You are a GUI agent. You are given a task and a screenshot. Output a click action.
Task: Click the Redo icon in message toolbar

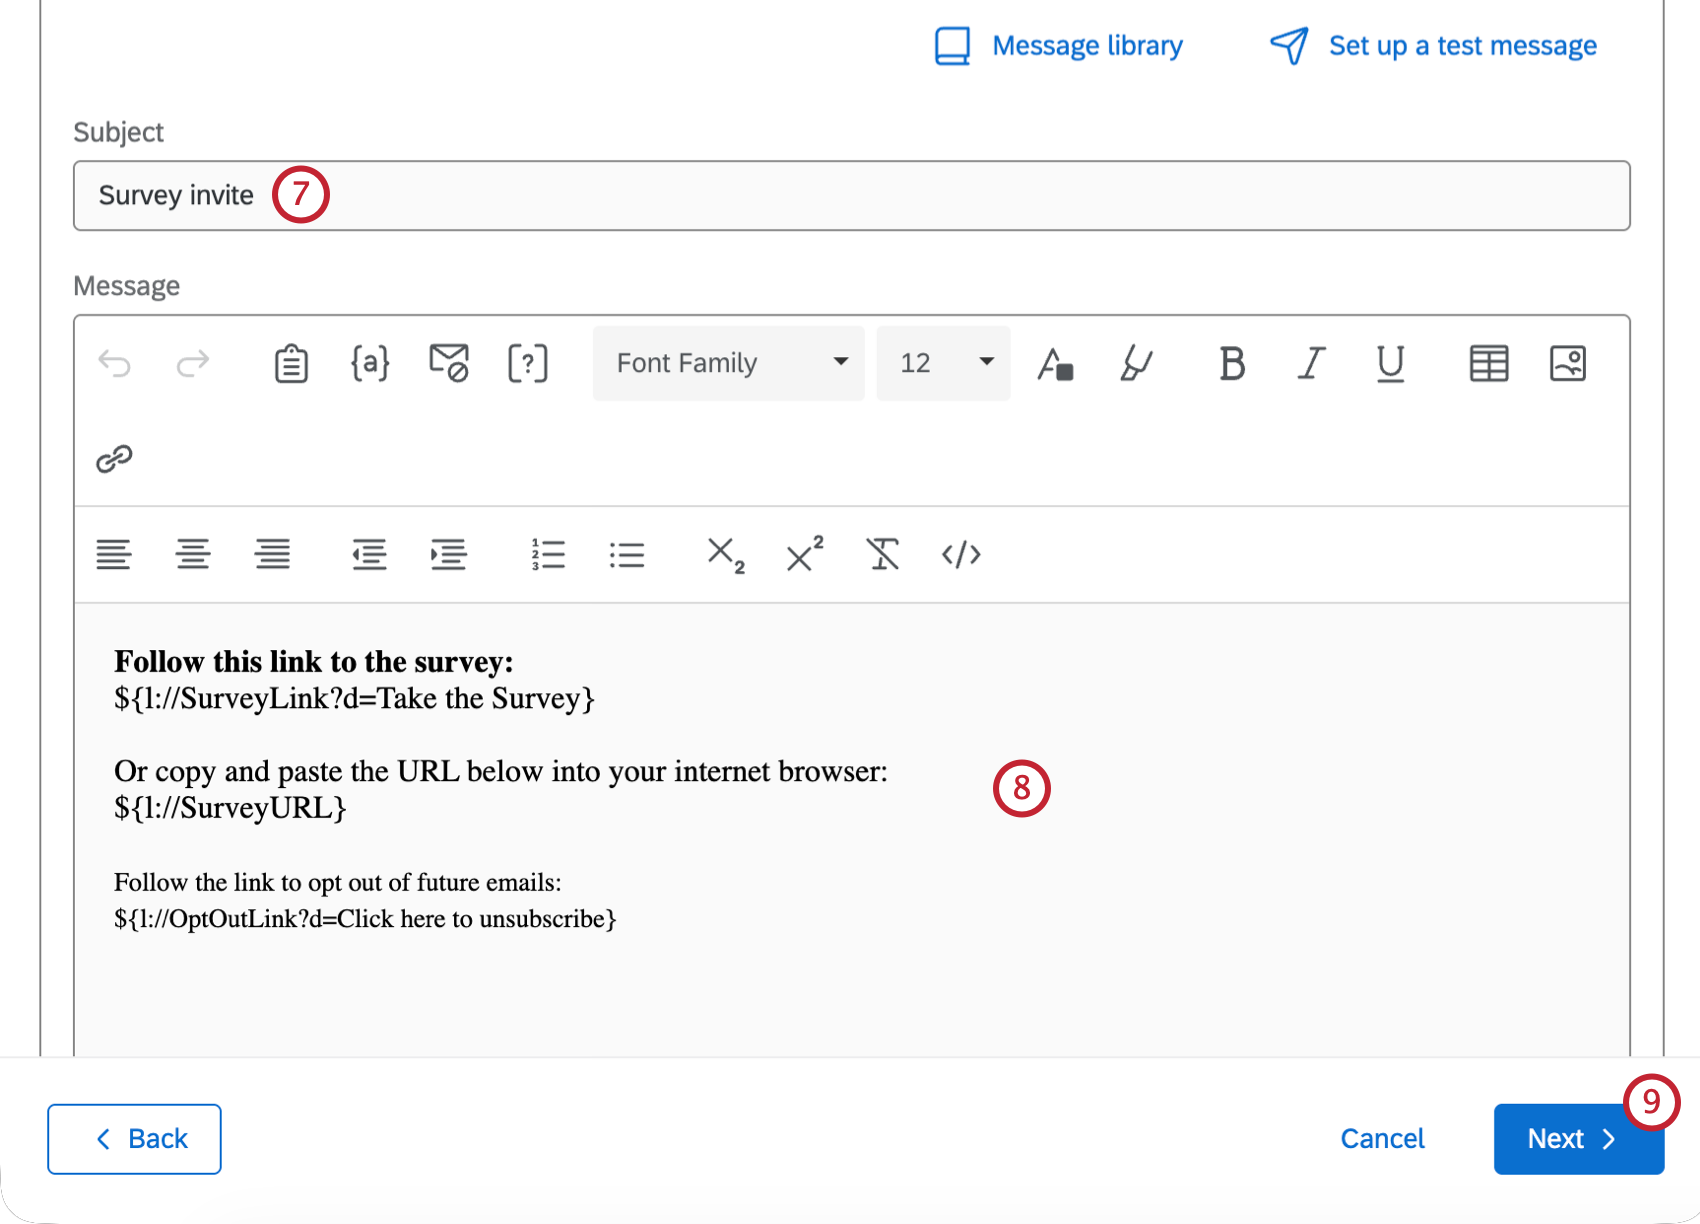[193, 363]
